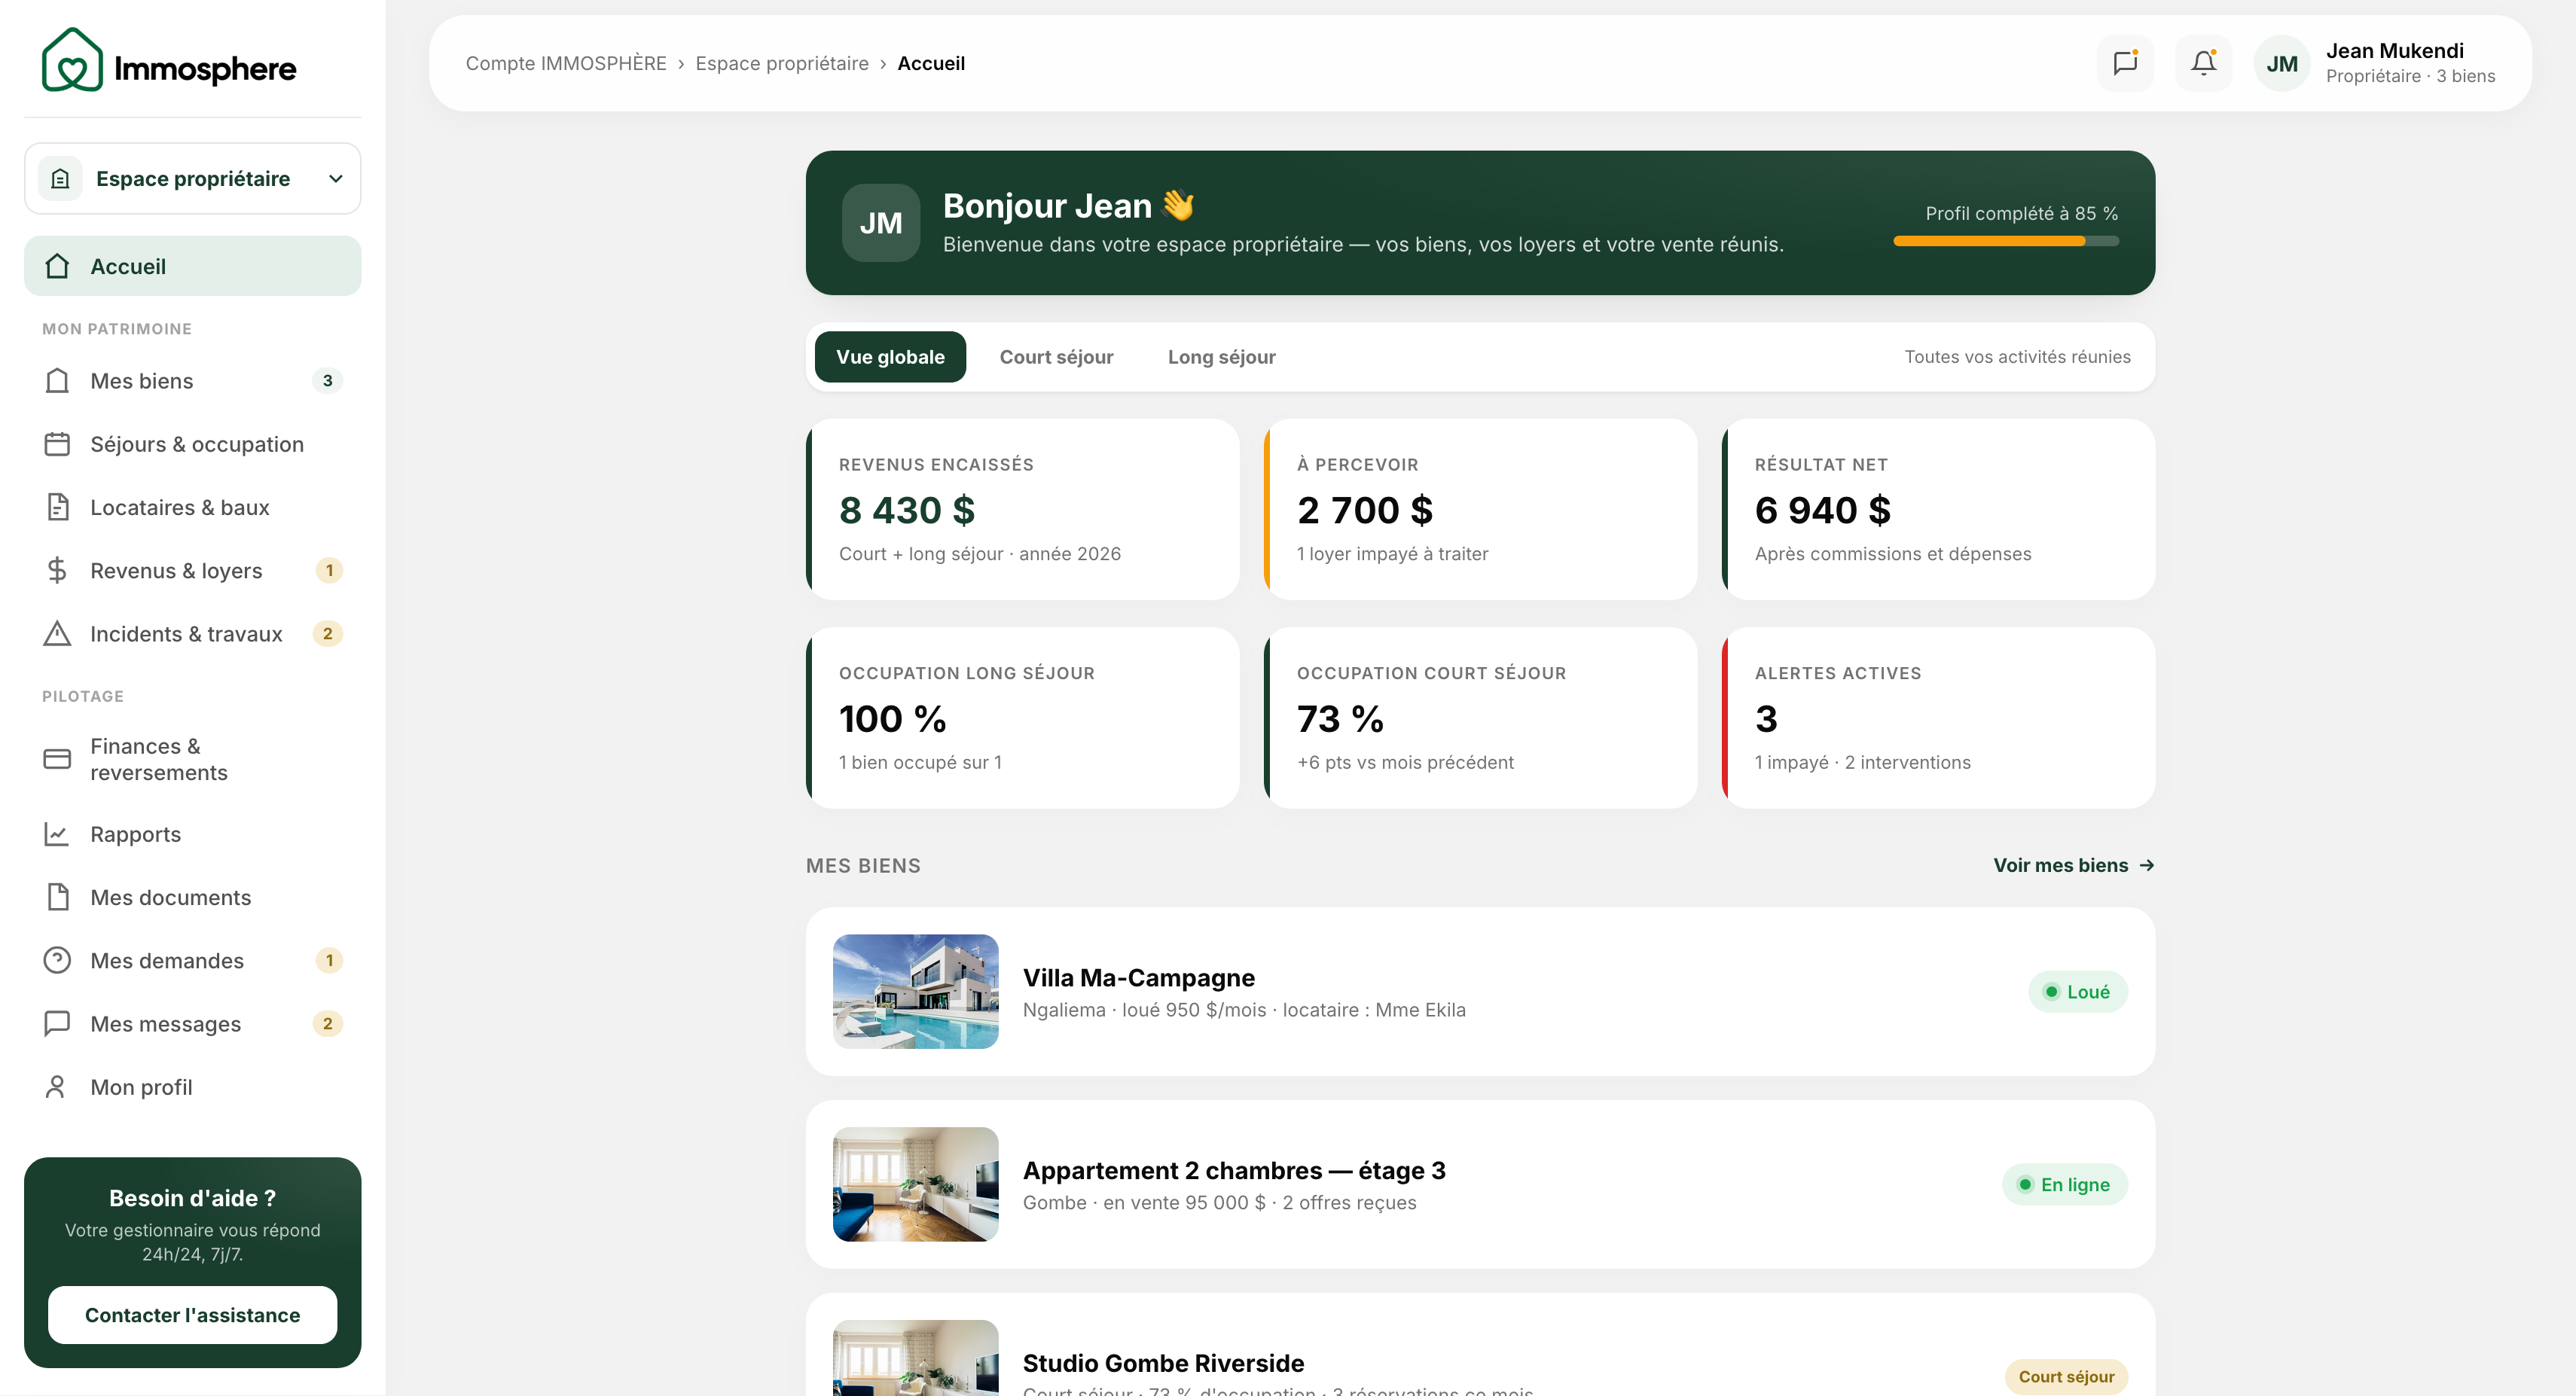Click the person icon for Mon profil

(x=57, y=1087)
